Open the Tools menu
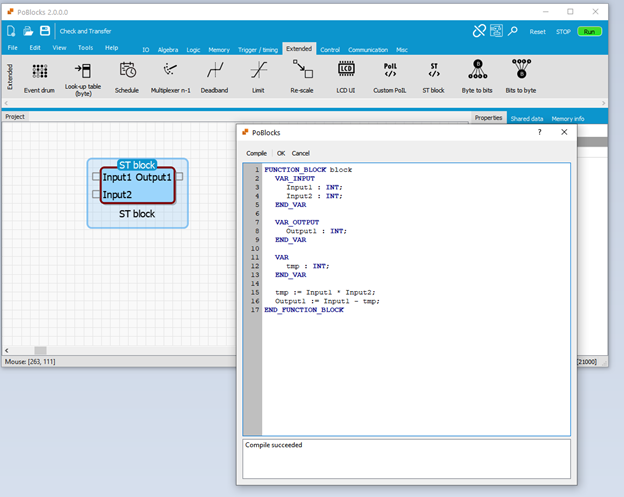Screen dimensions: 624x497 point(86,48)
